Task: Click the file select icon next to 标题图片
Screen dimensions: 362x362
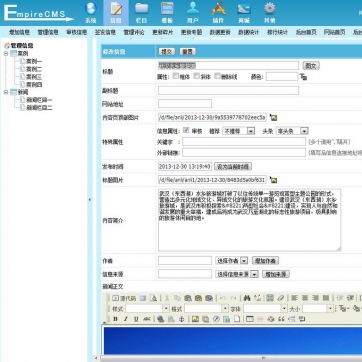Action: (273, 180)
